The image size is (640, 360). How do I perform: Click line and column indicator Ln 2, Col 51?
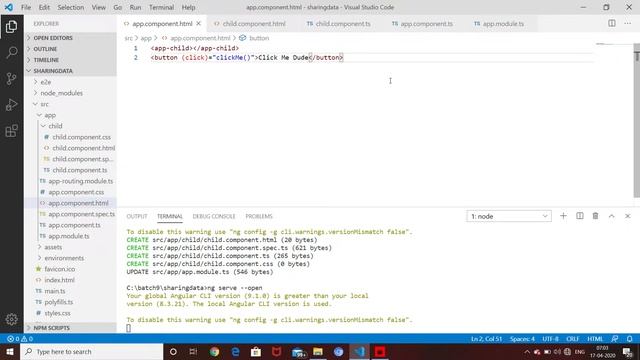(486, 339)
